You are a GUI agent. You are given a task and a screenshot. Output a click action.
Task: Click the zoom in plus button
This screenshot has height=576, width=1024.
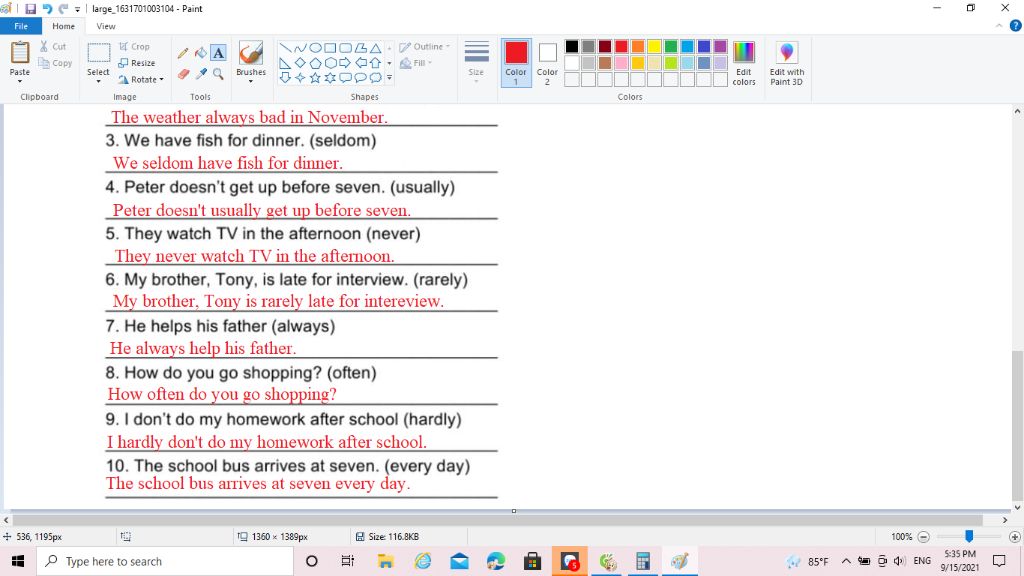[x=1014, y=537]
